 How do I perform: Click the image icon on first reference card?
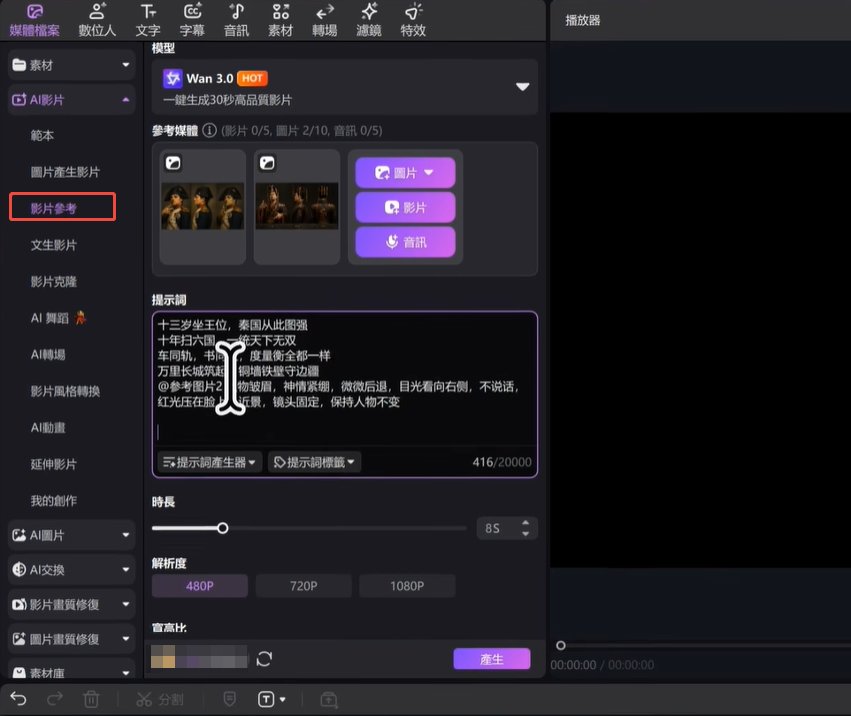click(x=173, y=163)
